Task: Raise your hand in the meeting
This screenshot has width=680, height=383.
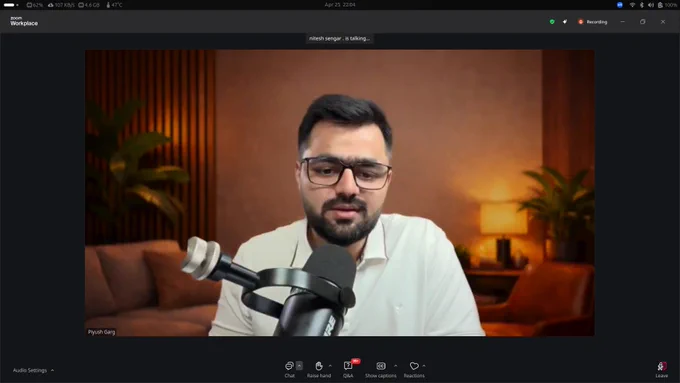Action: pyautogui.click(x=319, y=369)
